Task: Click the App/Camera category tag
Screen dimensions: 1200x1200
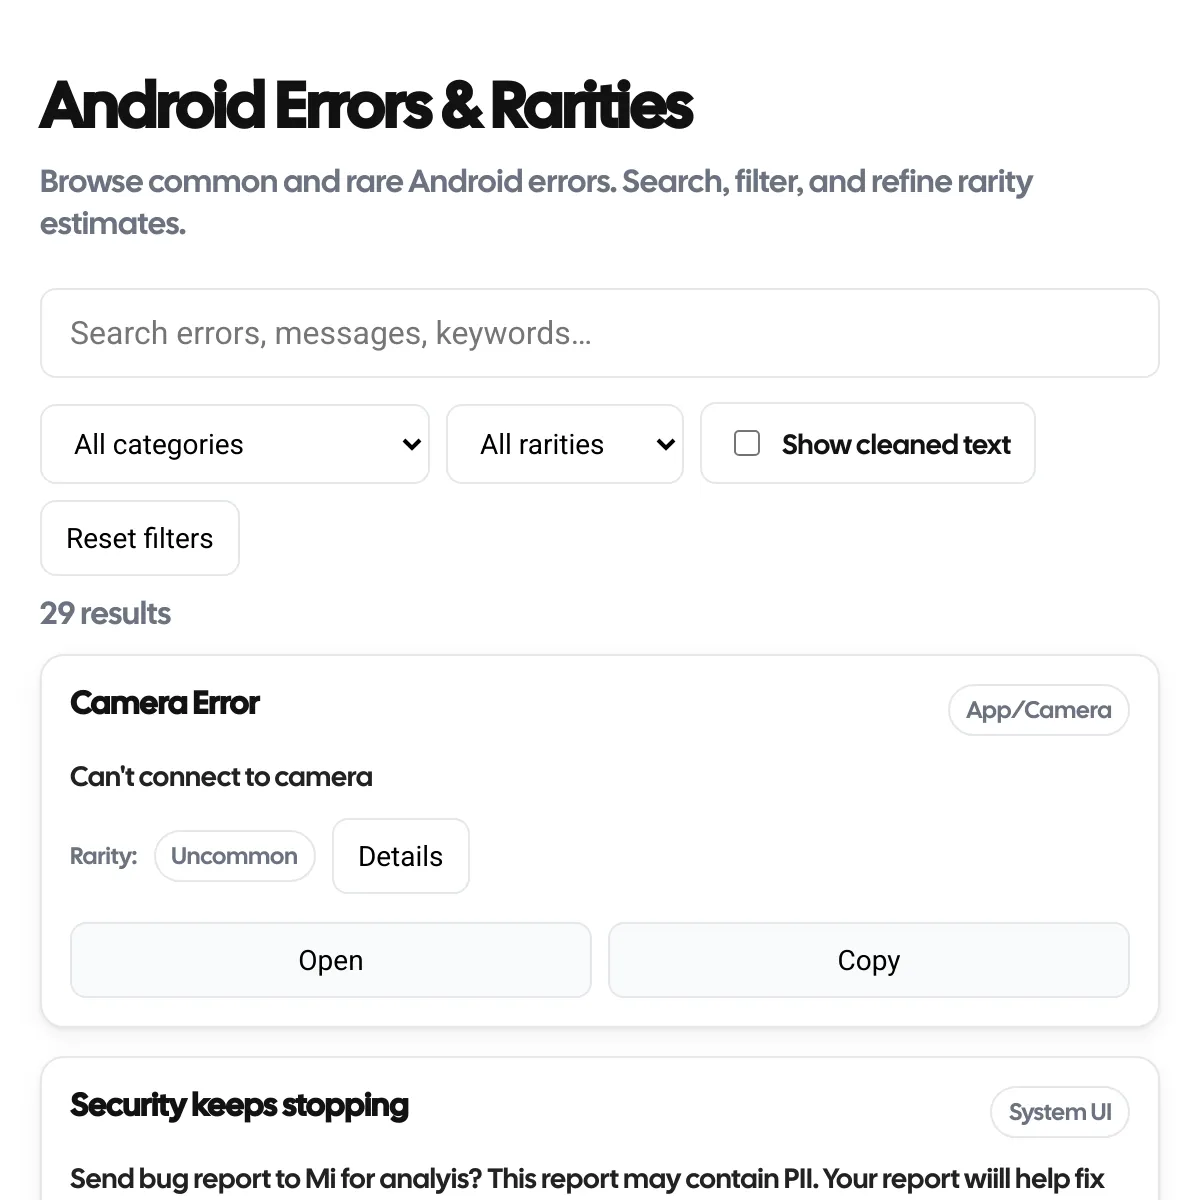Action: [1038, 710]
